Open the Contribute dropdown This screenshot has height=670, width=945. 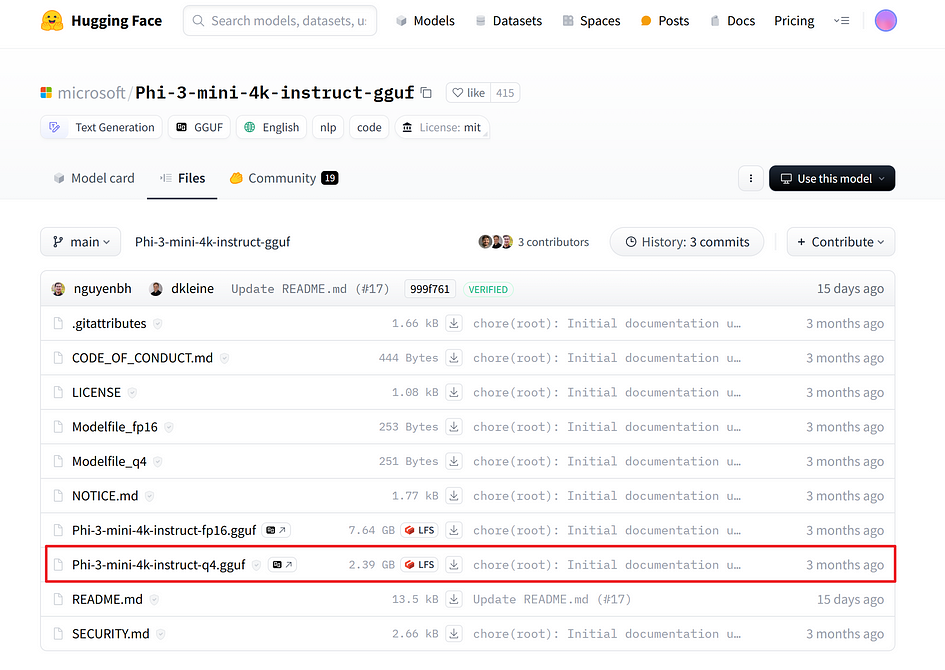coord(841,242)
